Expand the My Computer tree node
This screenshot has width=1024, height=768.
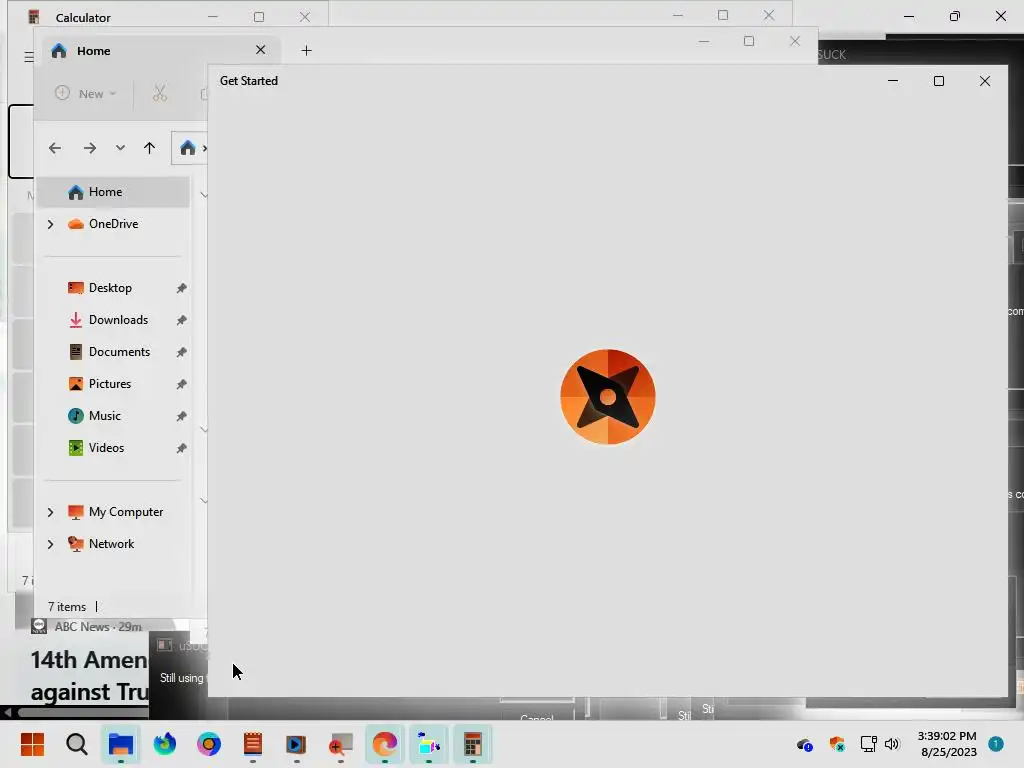coord(50,512)
